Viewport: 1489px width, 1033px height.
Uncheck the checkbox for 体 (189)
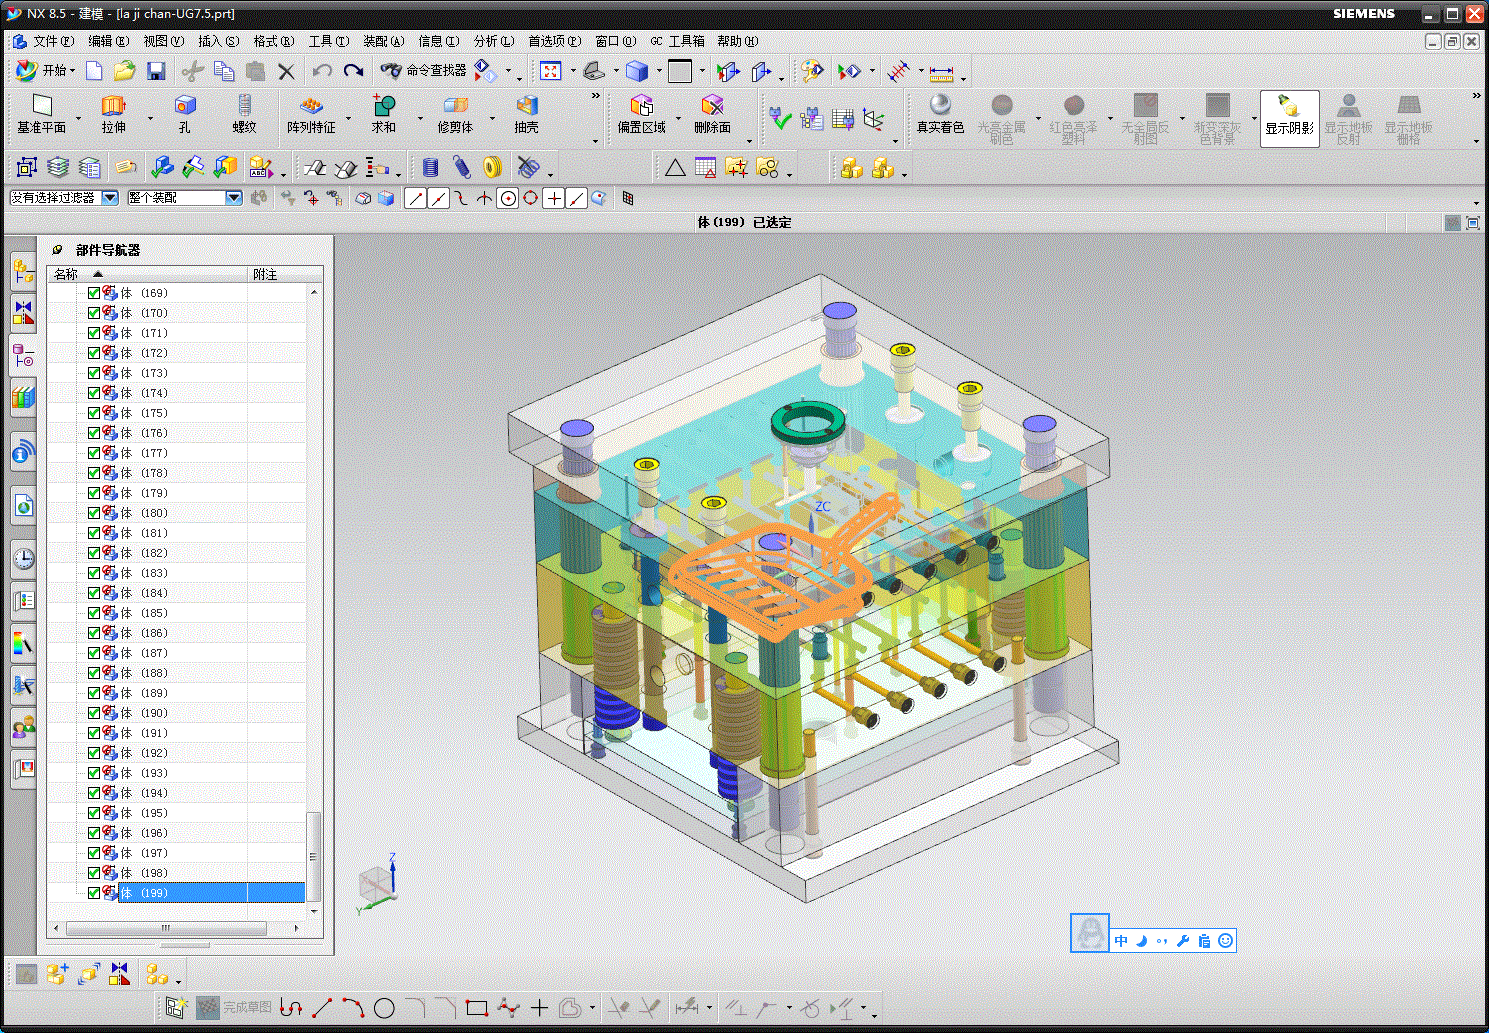click(94, 693)
